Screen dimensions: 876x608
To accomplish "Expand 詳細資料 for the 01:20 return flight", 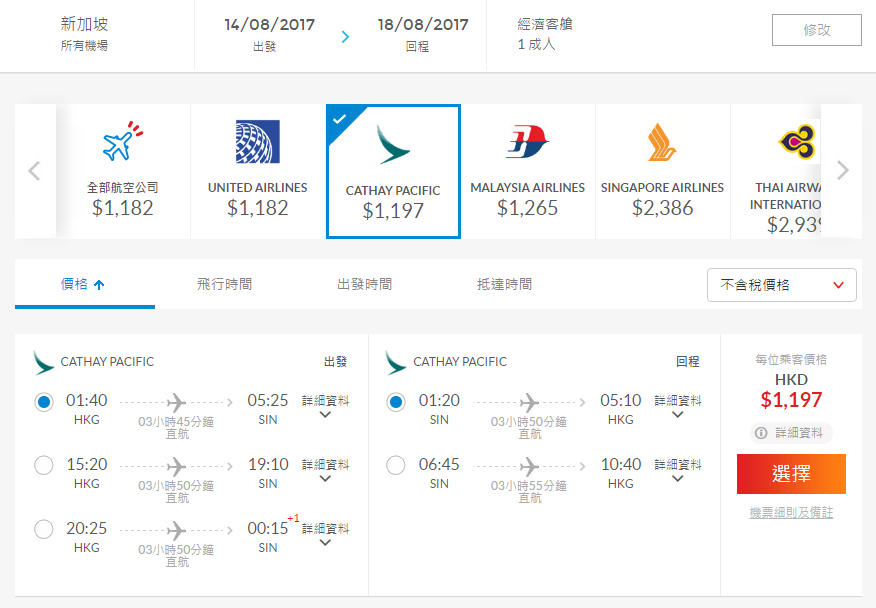I will 678,406.
